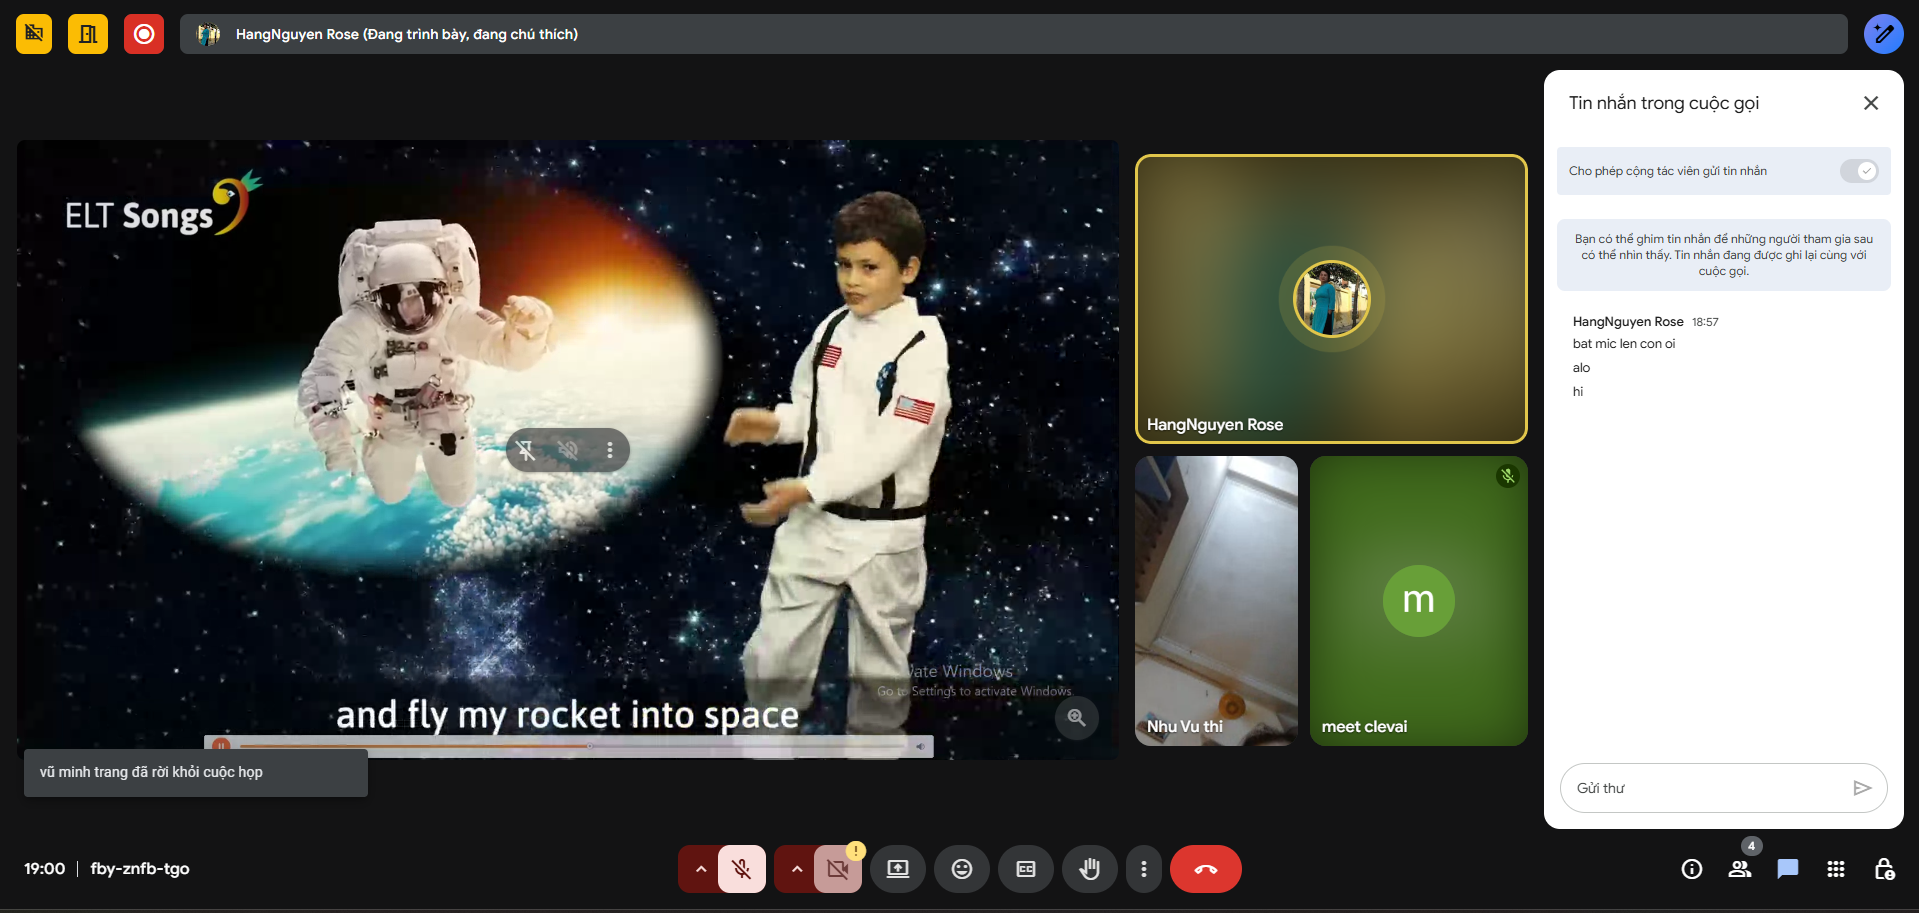Click the Gửi thư message field
Viewport: 1919px width, 913px height.
tap(1706, 788)
